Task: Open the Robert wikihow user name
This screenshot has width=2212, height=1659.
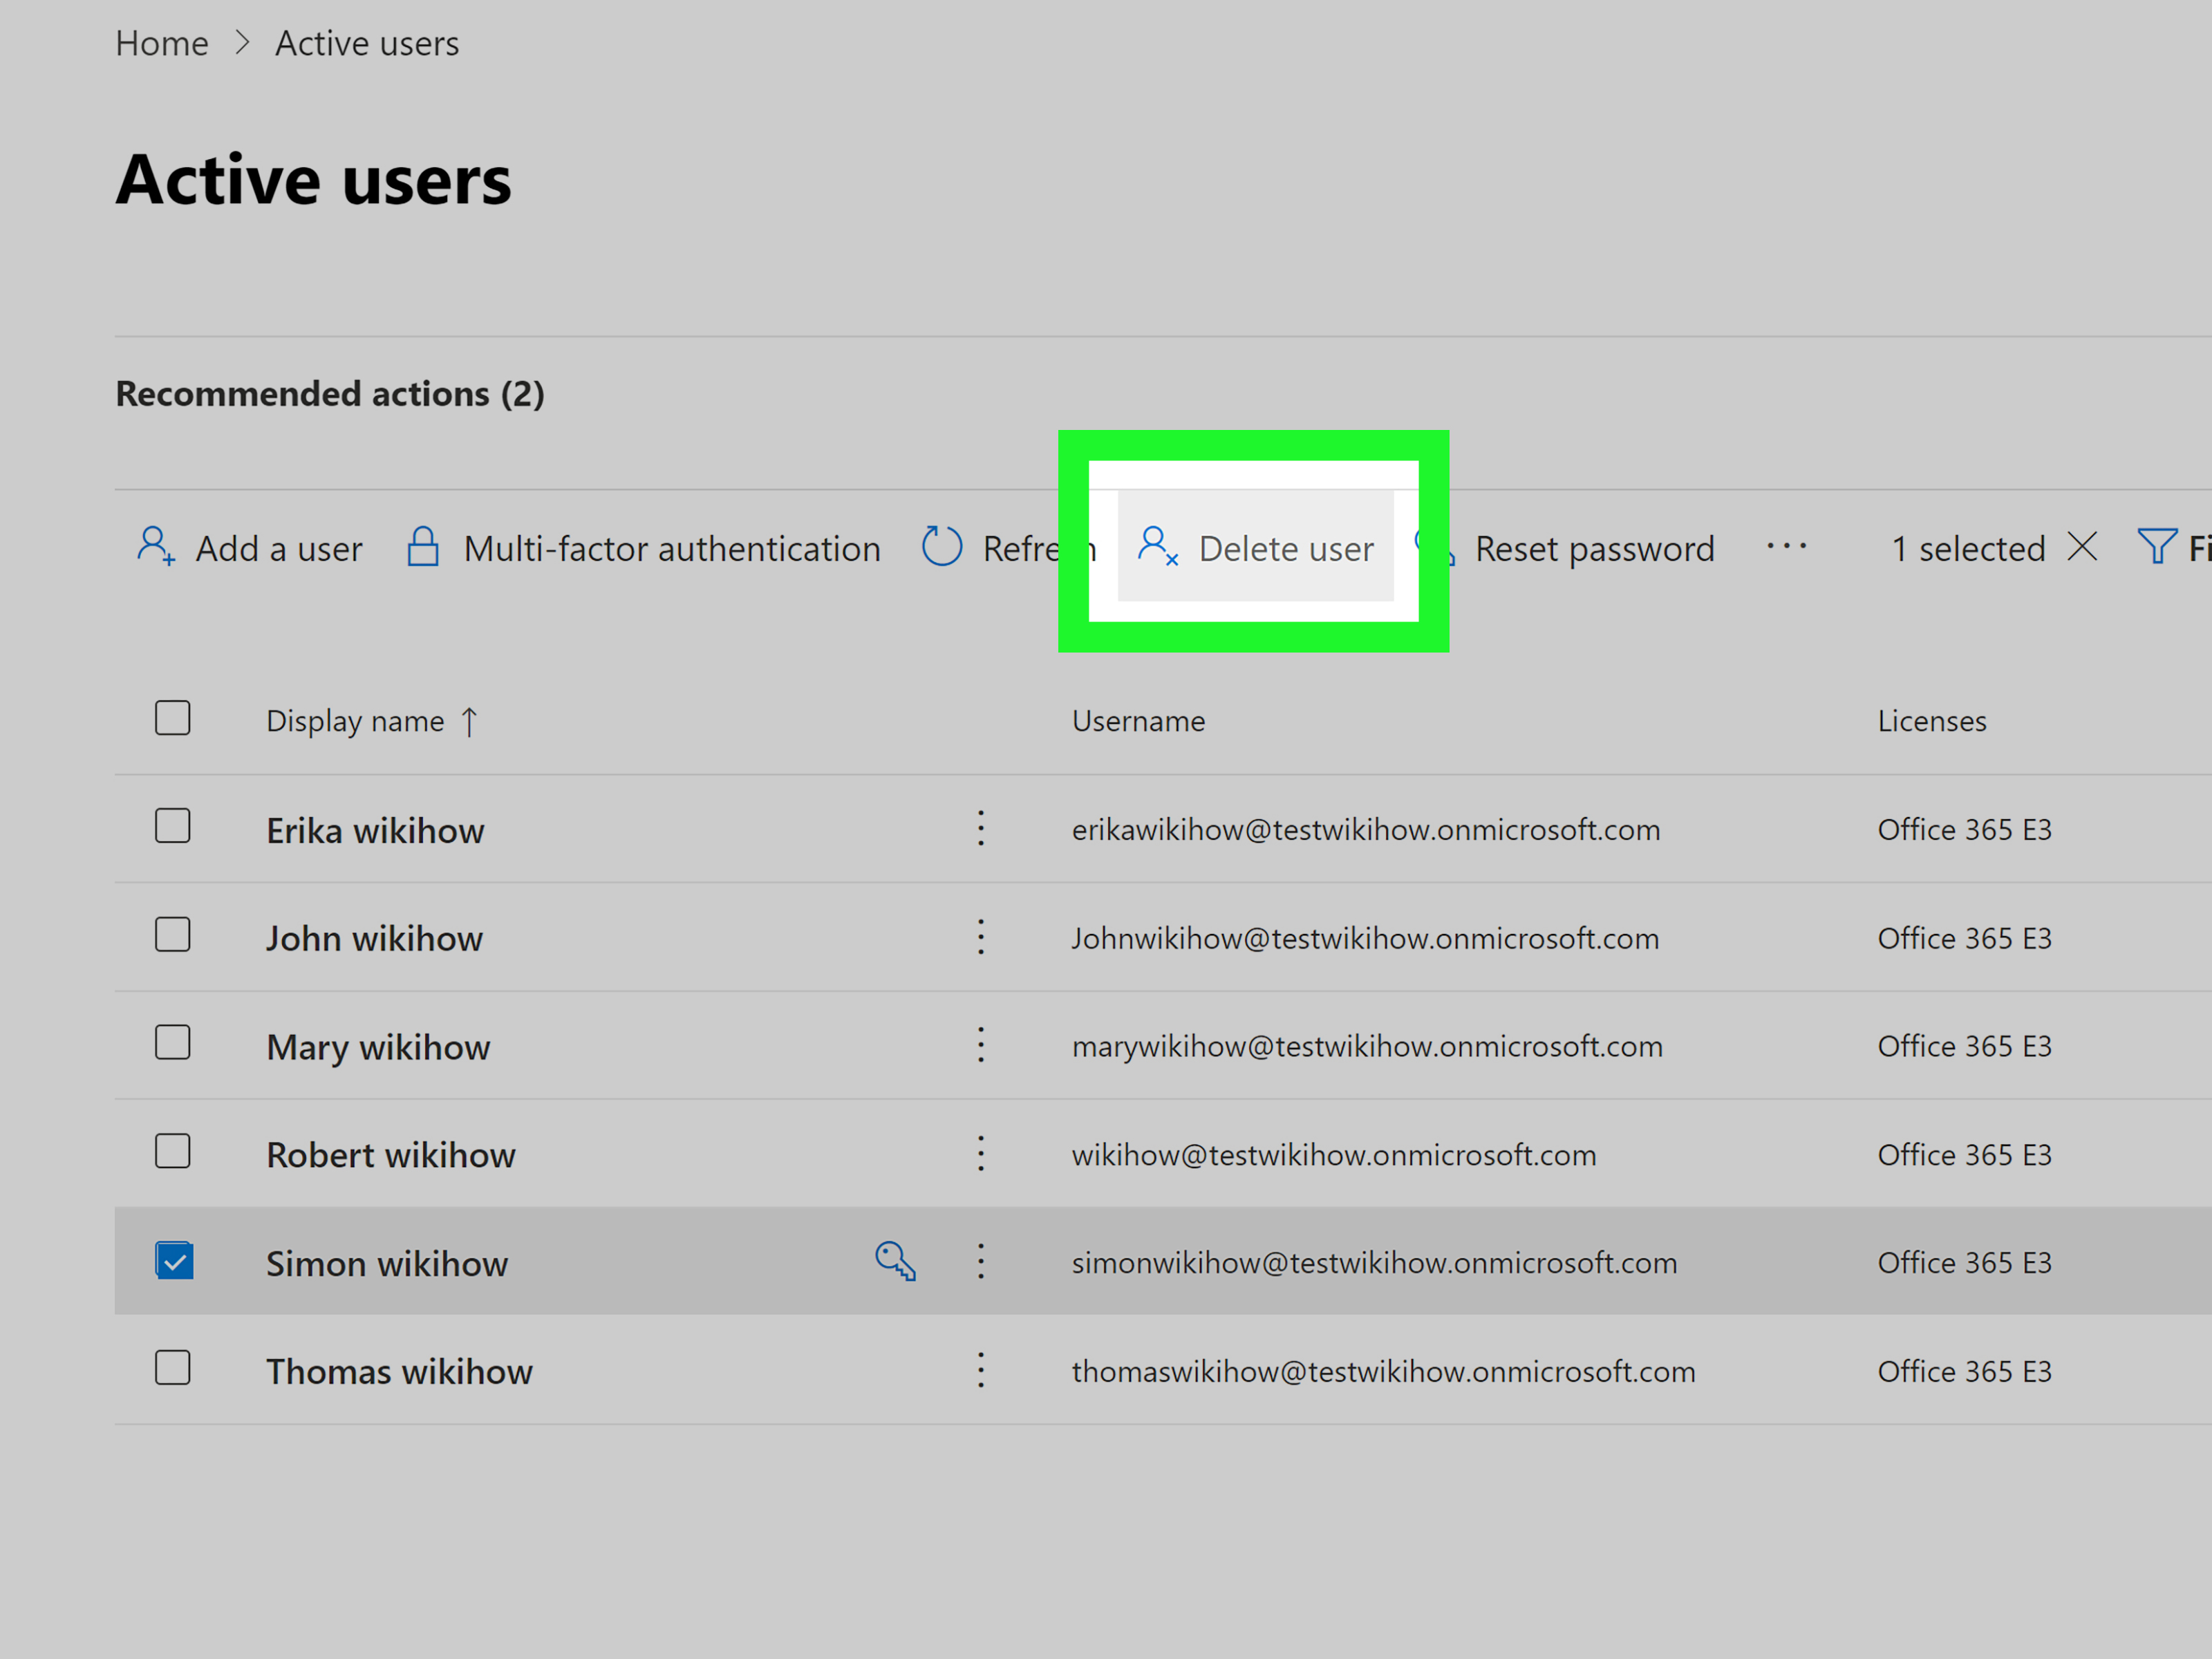Action: 391,1155
